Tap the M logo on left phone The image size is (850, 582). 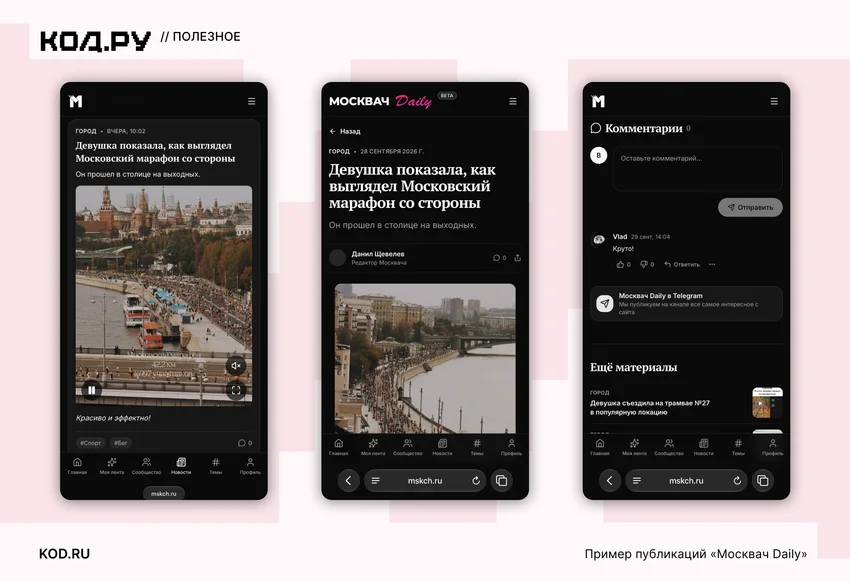76,101
